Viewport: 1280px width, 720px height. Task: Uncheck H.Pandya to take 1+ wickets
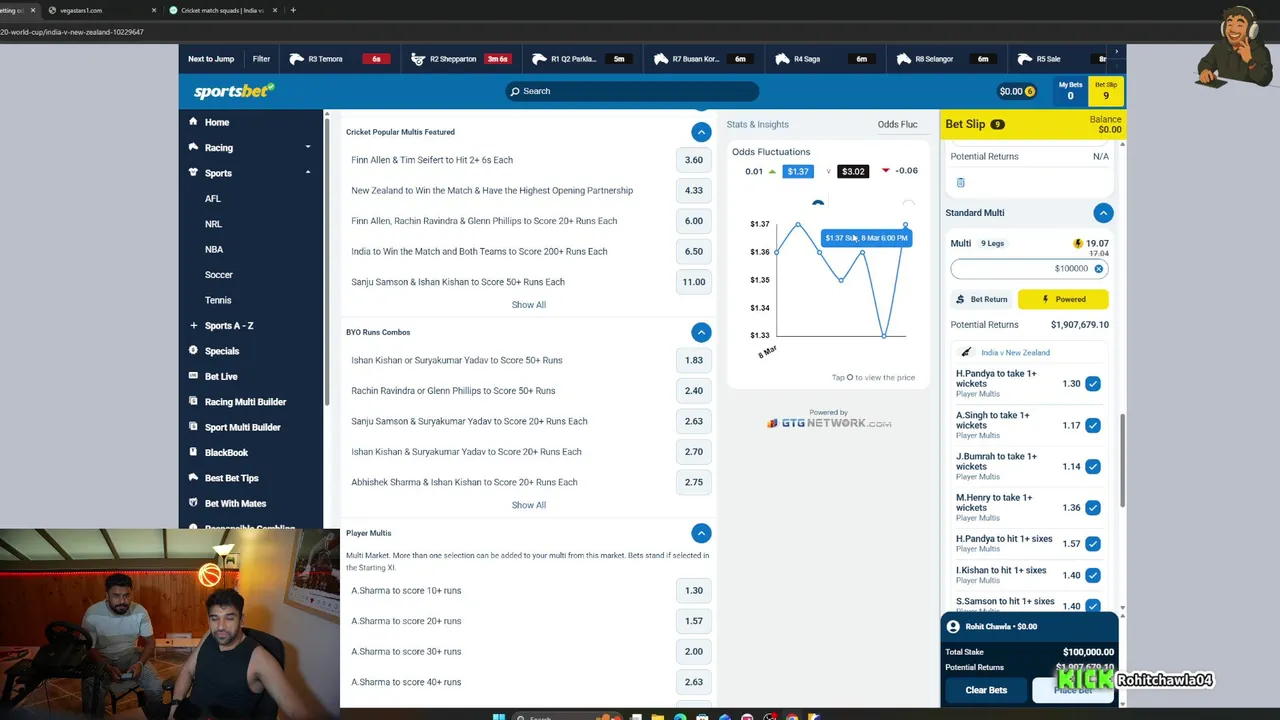1093,384
